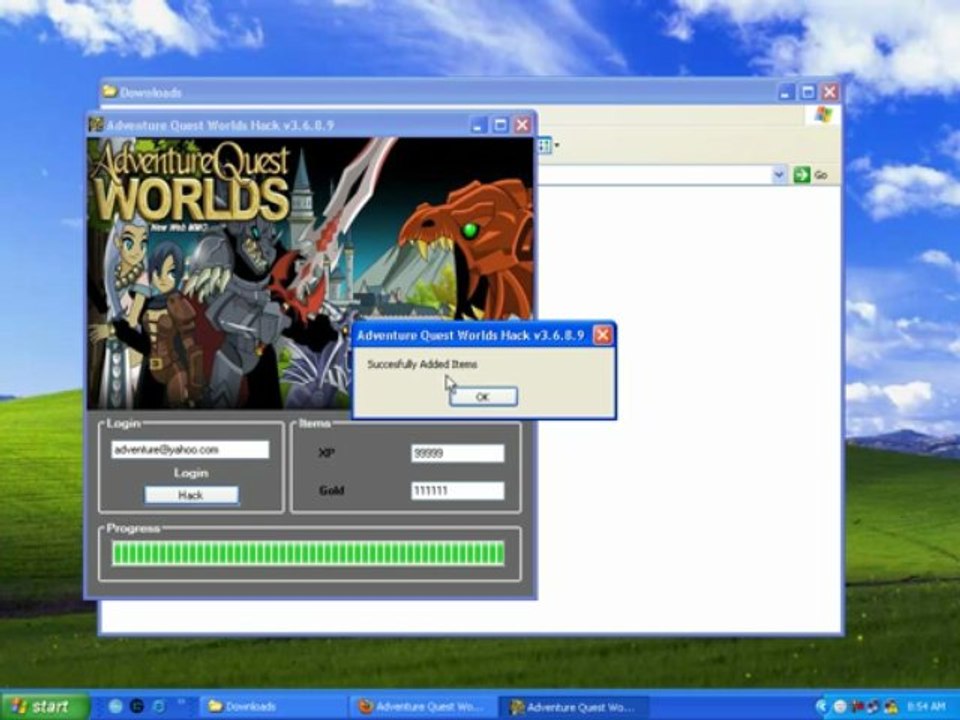Maximize the Adventure Quest Worlds Hack window
Viewport: 960px width, 720px height.
(x=501, y=125)
